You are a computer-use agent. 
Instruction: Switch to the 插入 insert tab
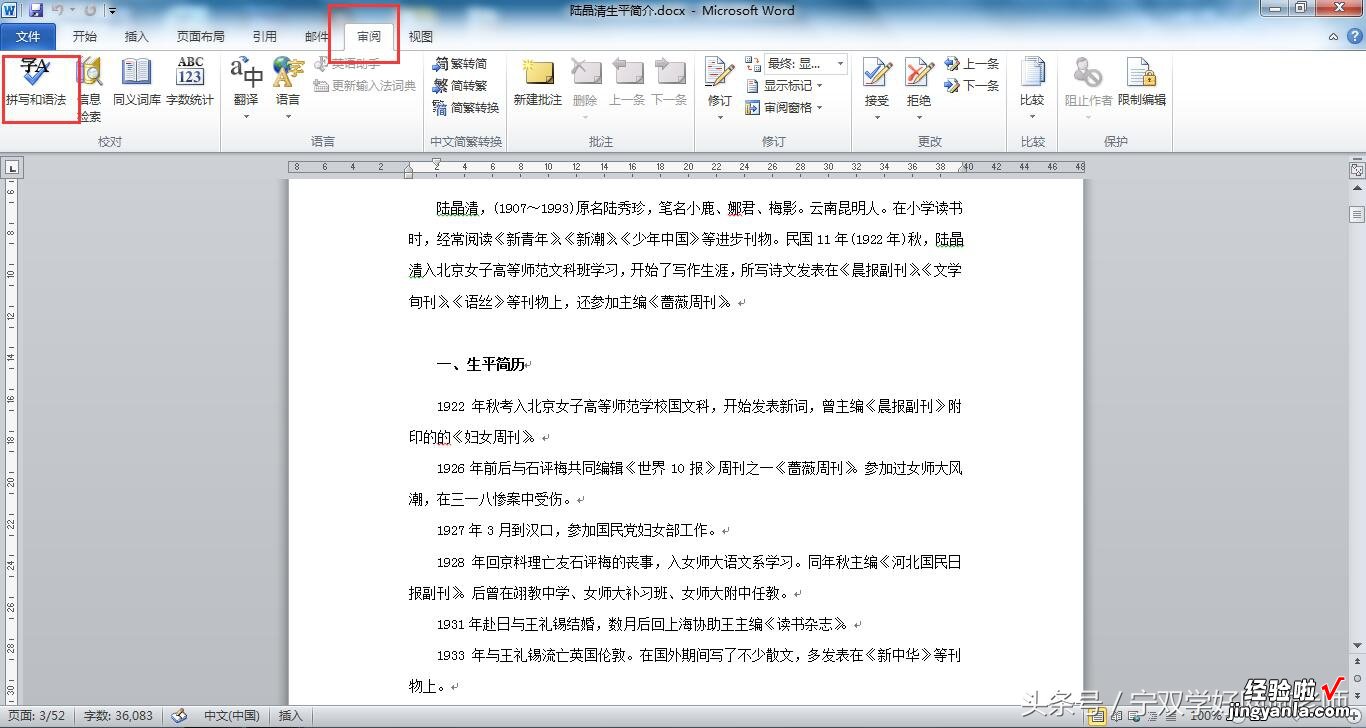click(136, 36)
